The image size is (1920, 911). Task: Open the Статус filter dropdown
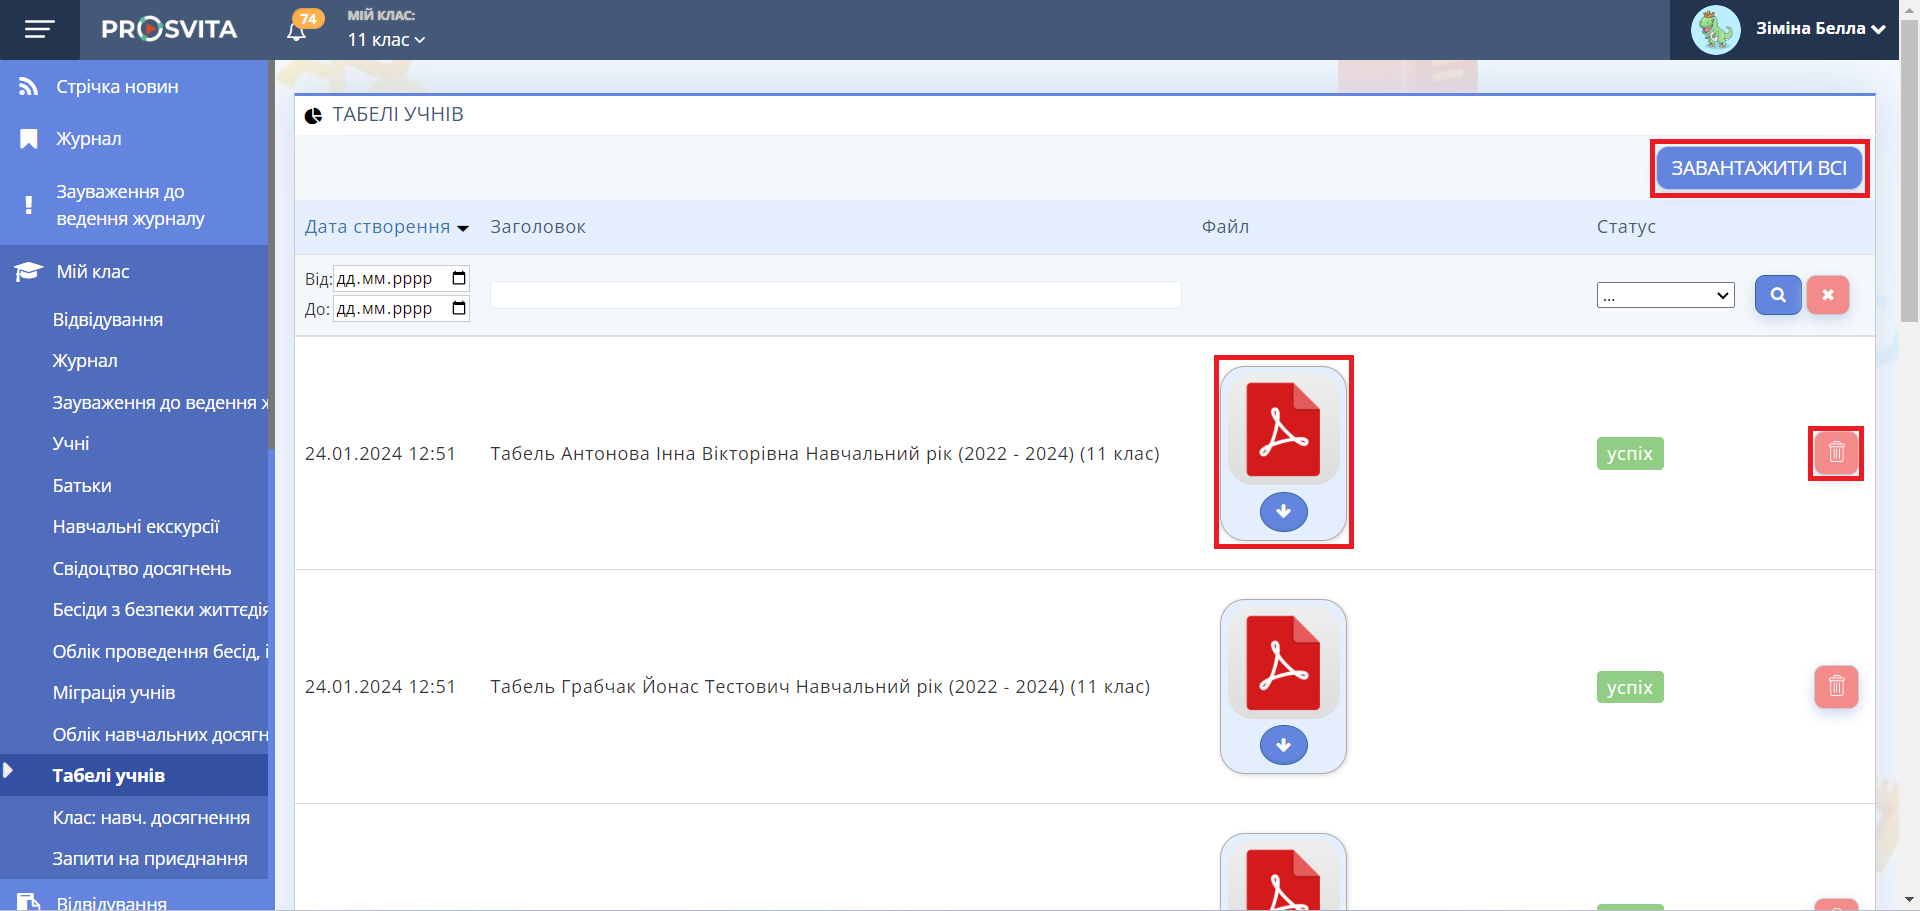(x=1665, y=295)
